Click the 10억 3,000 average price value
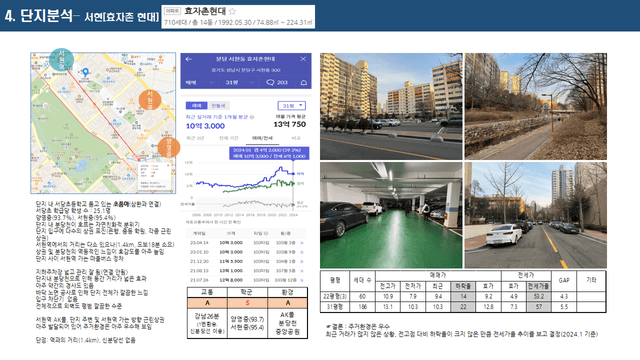 pyautogui.click(x=205, y=126)
